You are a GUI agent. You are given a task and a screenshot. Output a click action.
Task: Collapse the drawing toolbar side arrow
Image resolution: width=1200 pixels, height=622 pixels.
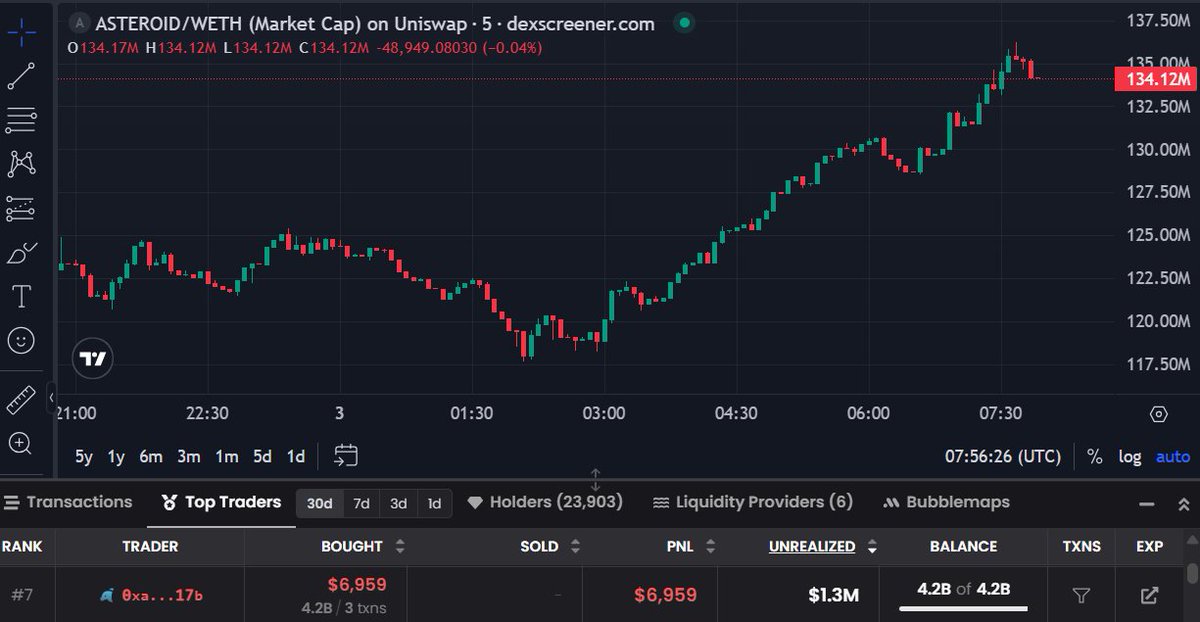pos(50,400)
